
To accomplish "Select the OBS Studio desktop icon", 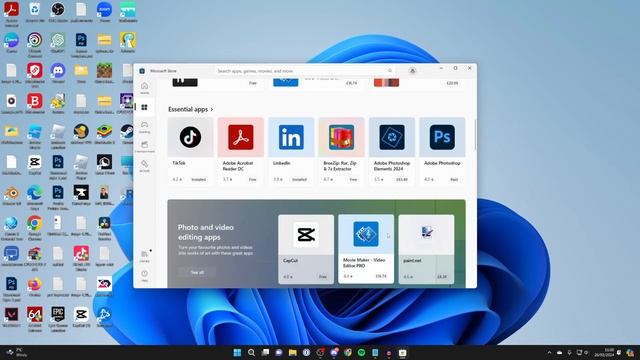I will pos(58,12).
